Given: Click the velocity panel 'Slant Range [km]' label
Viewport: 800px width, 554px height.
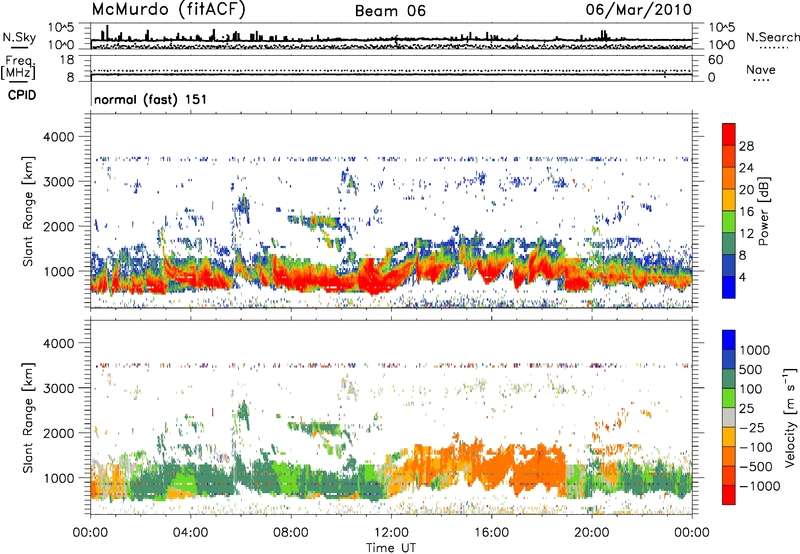Looking at the screenshot, I should (28, 417).
